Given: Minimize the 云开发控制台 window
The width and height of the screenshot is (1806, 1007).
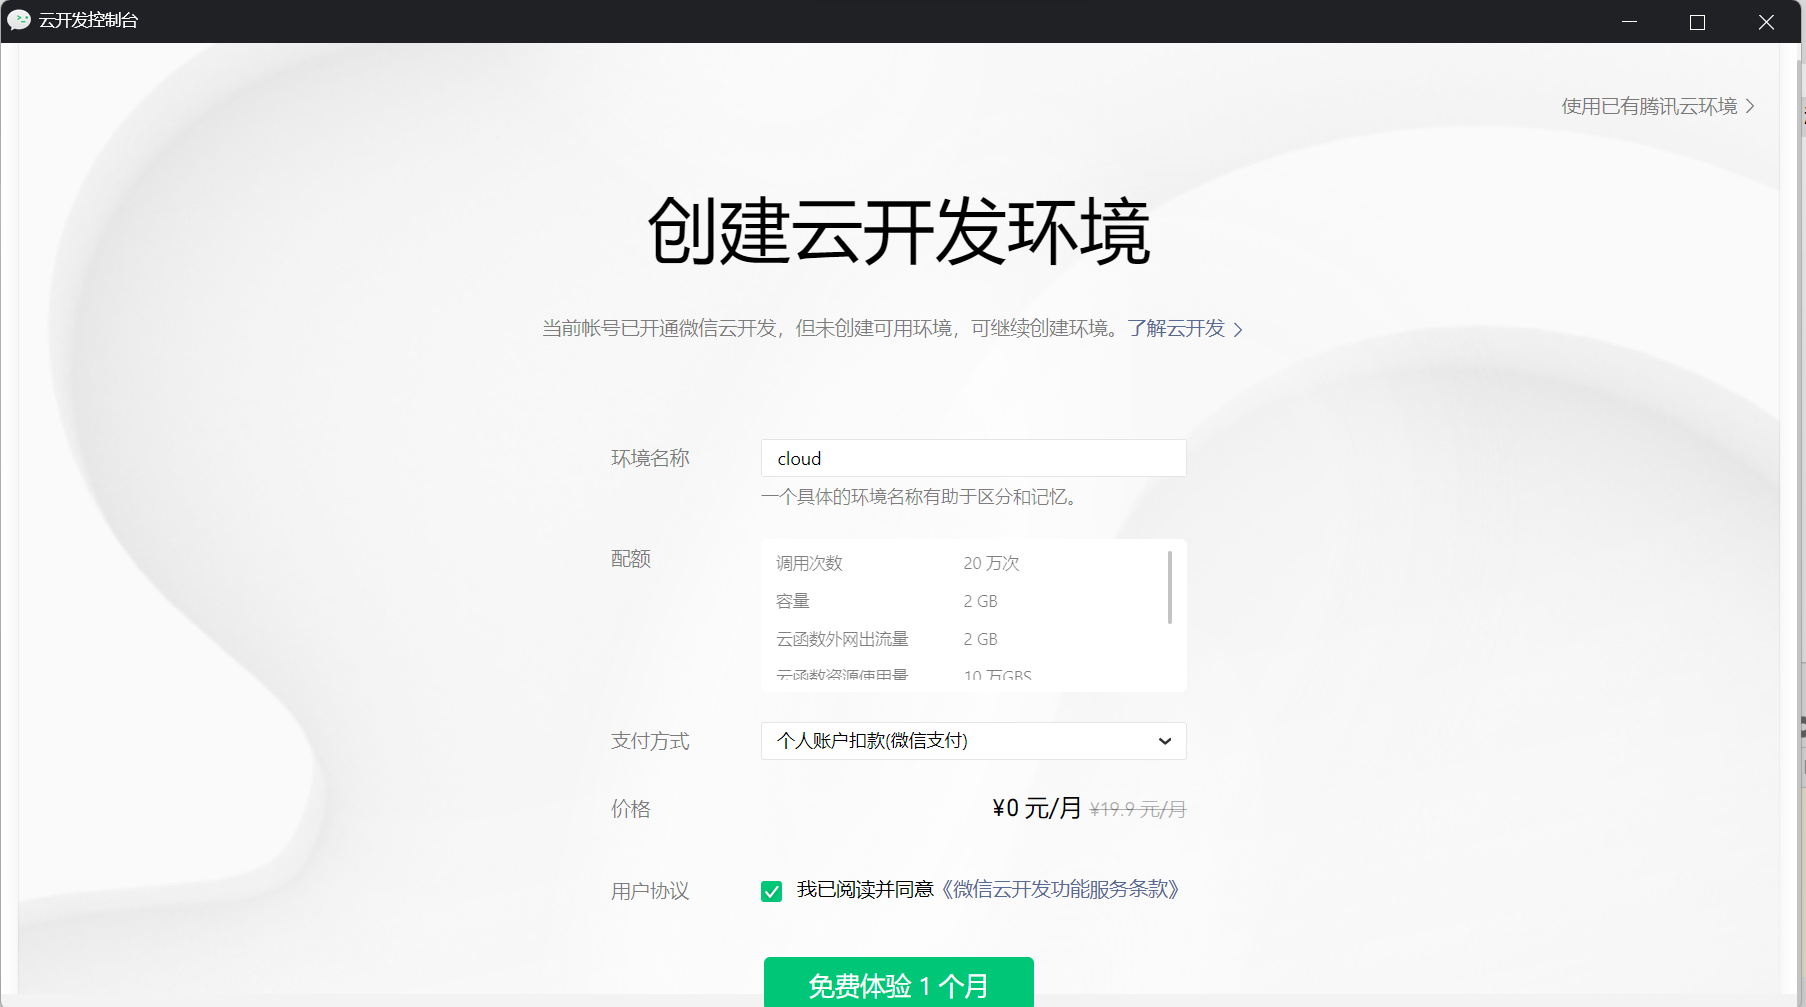Looking at the screenshot, I should coord(1629,21).
